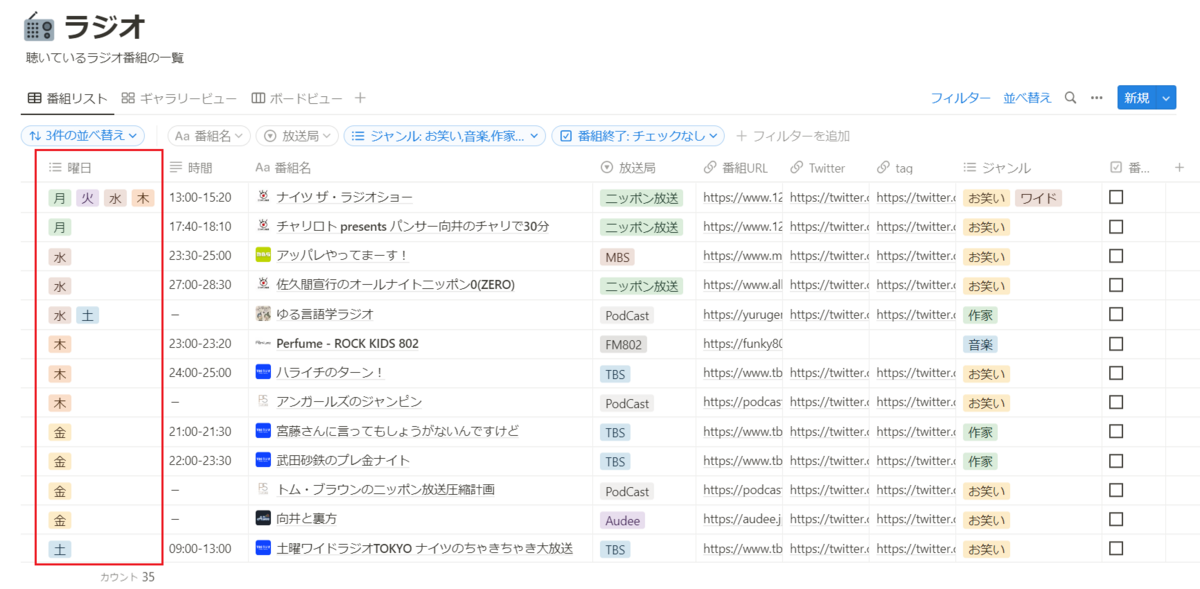Open the https://audee.j link in 向井と裏方 row
Screen dimensions: 1200x589
pyautogui.click(x=740, y=519)
